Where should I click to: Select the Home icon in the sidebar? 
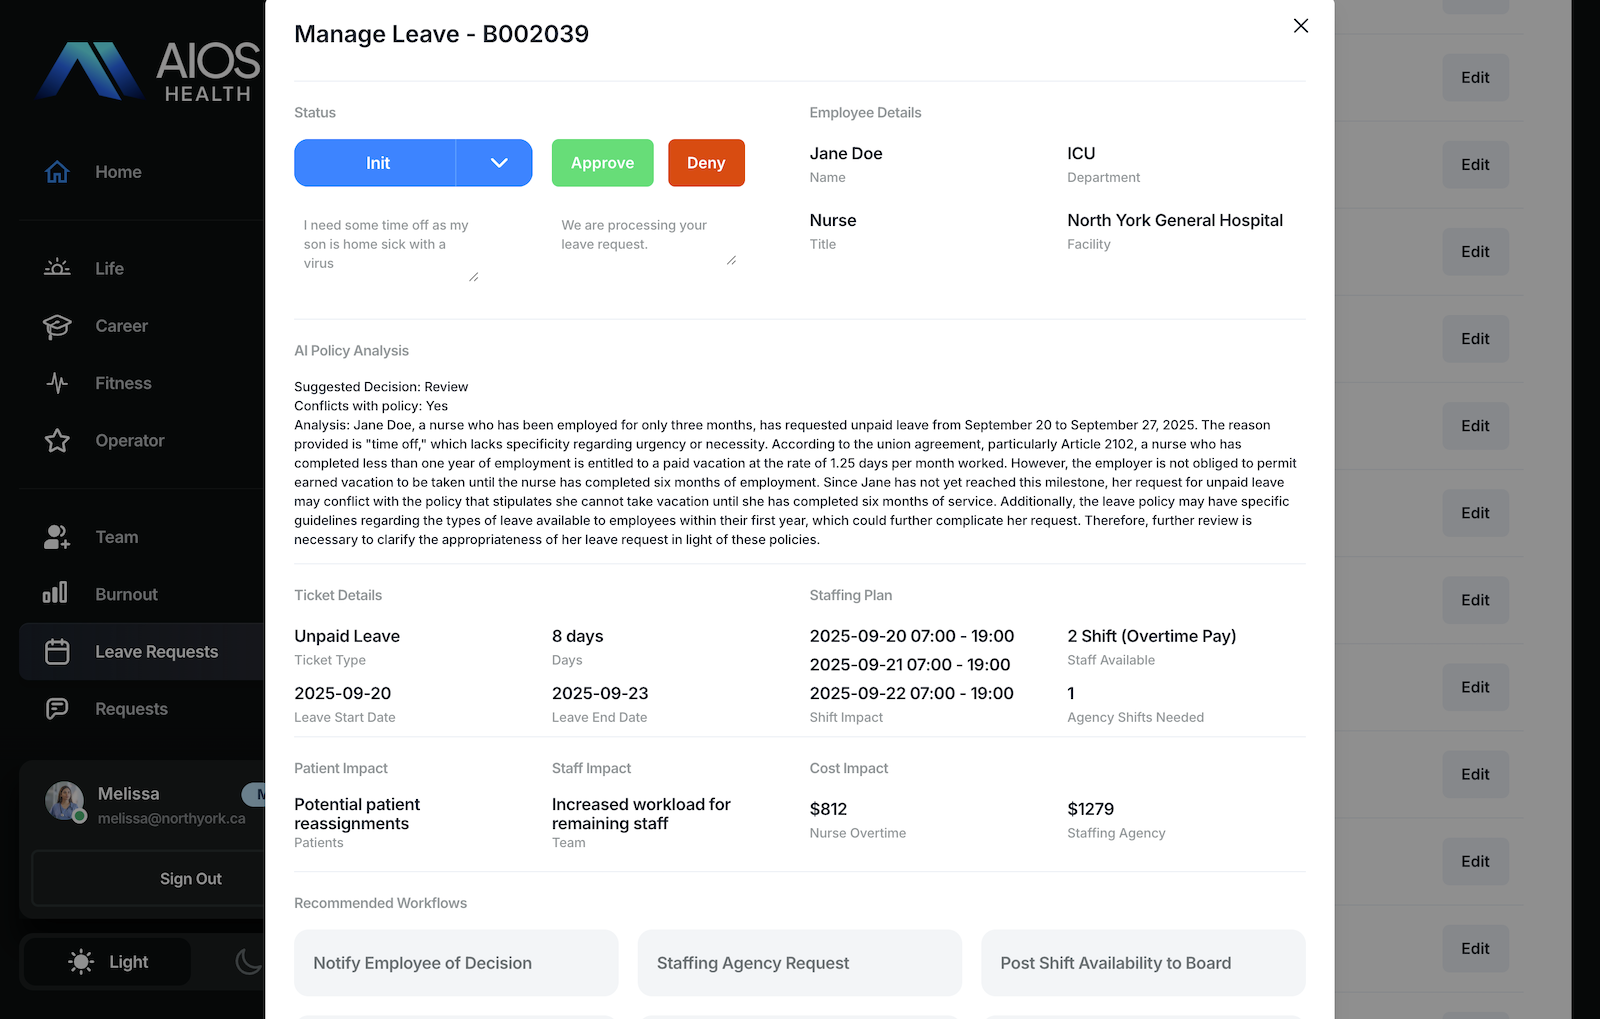tap(57, 171)
